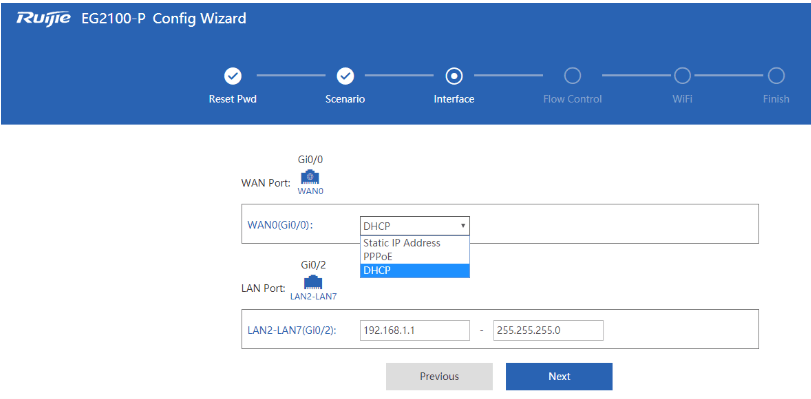The height and width of the screenshot is (399, 811).
Task: Click the Gi0/0 text above WAN port
Action: (x=310, y=159)
